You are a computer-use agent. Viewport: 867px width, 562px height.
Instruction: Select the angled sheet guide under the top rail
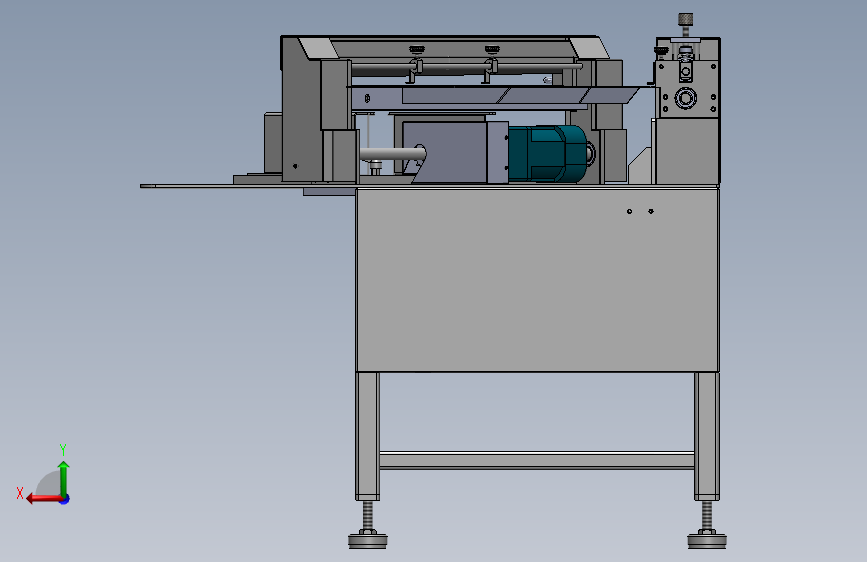pyautogui.click(x=520, y=95)
